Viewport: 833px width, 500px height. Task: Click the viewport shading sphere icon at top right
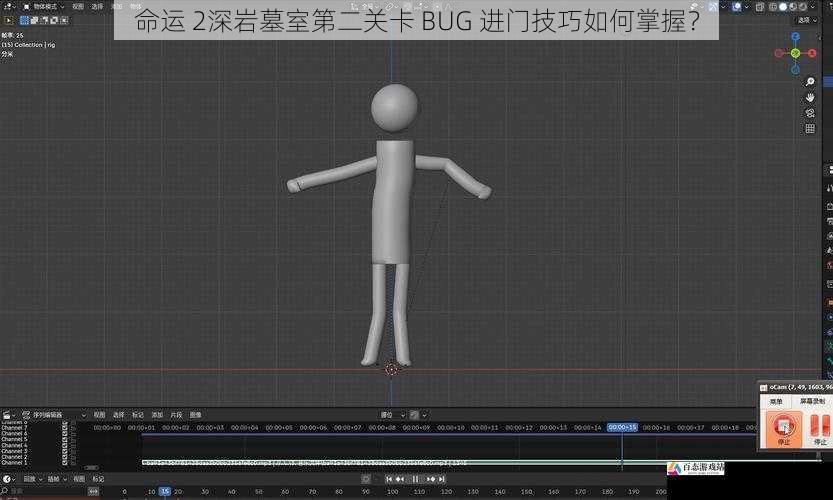[783, 7]
